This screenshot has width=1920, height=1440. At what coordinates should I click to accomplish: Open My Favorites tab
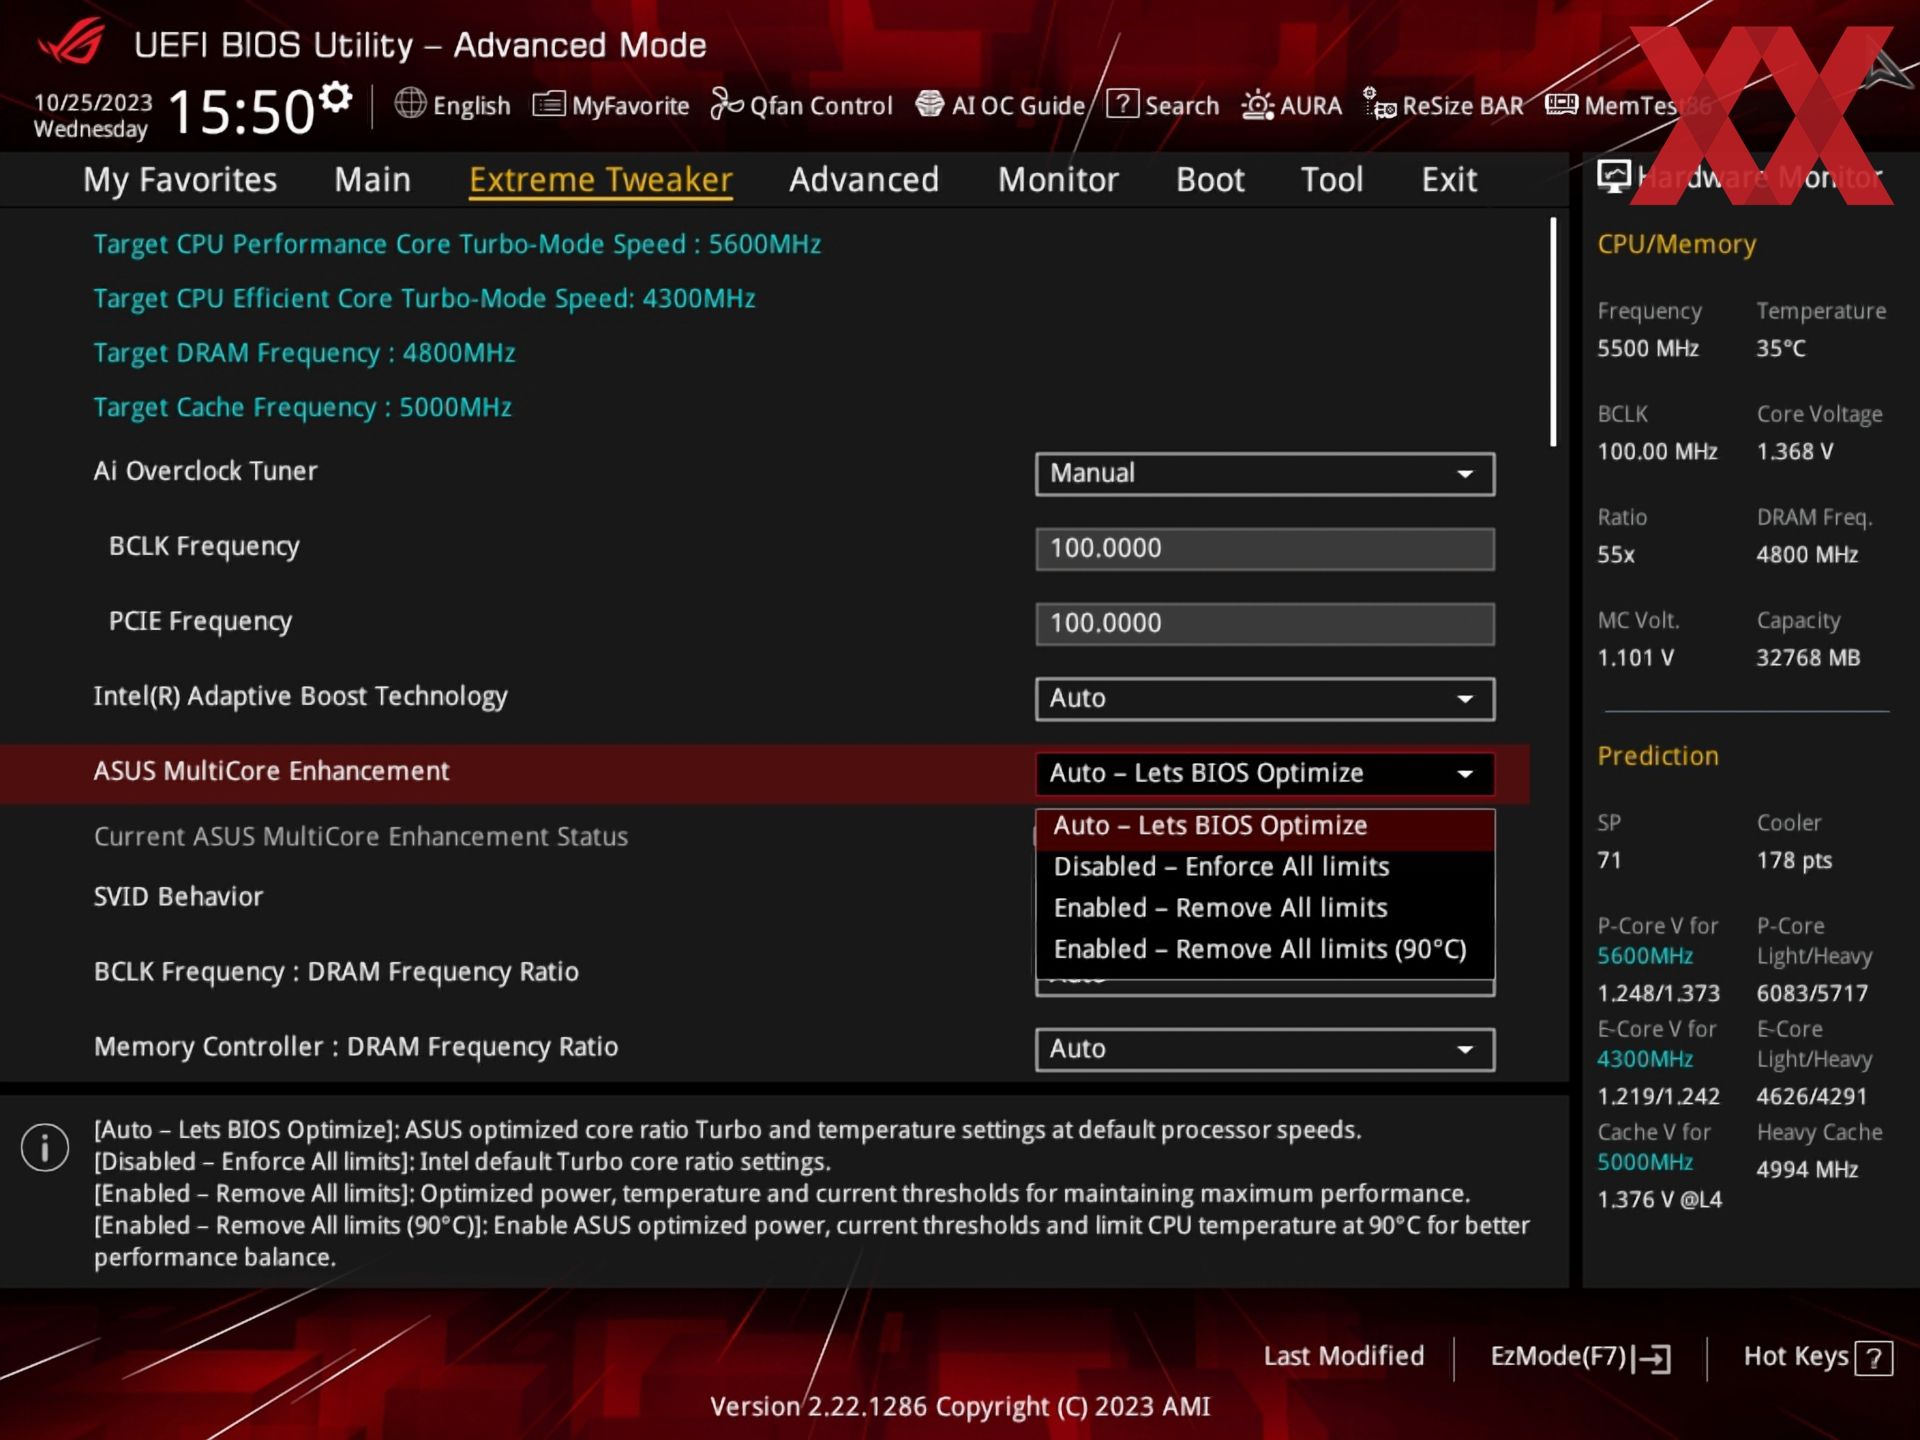[x=180, y=180]
